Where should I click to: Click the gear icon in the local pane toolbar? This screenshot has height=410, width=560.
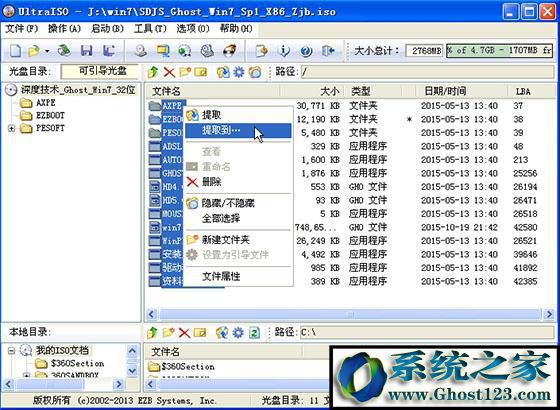click(238, 333)
